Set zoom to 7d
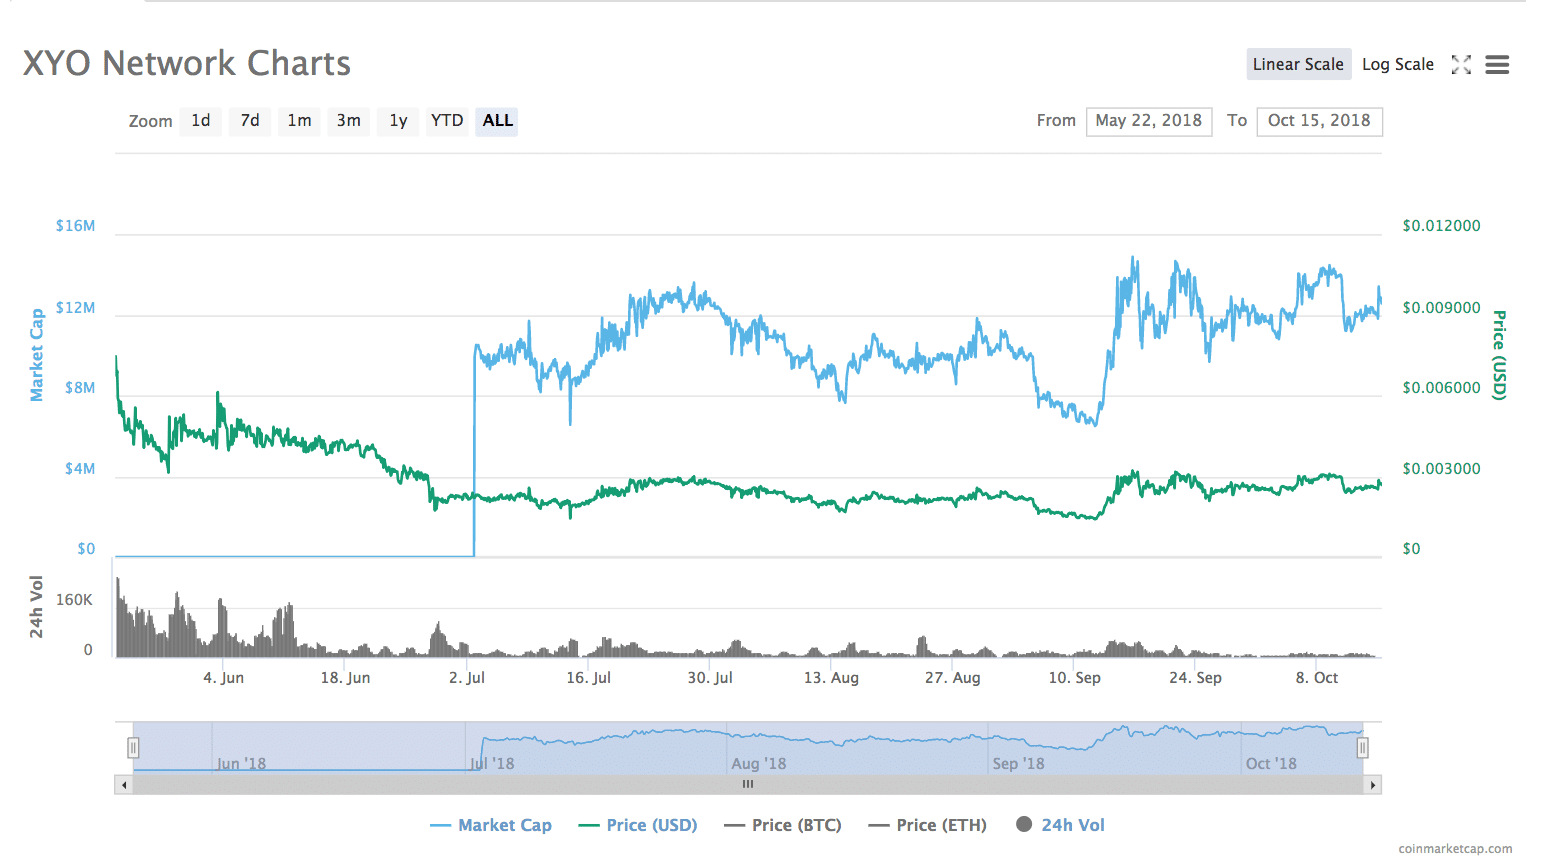 [250, 121]
